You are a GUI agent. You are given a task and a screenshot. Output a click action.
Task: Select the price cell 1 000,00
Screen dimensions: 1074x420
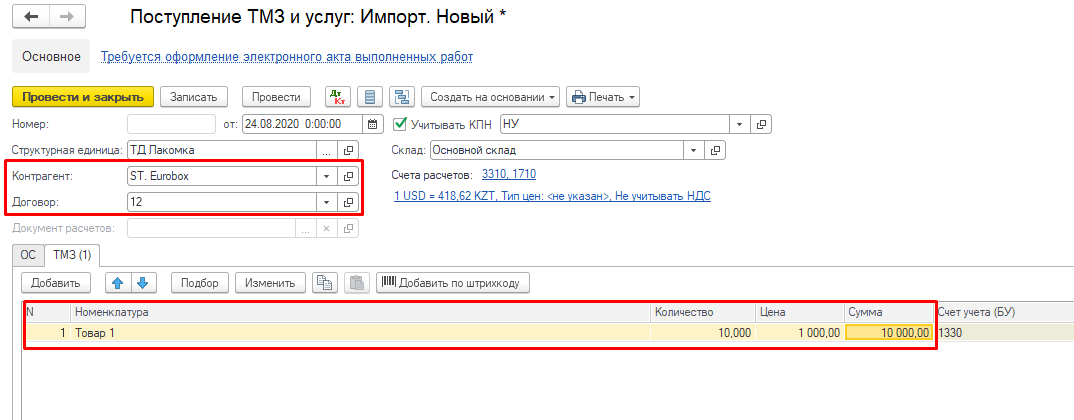point(800,332)
